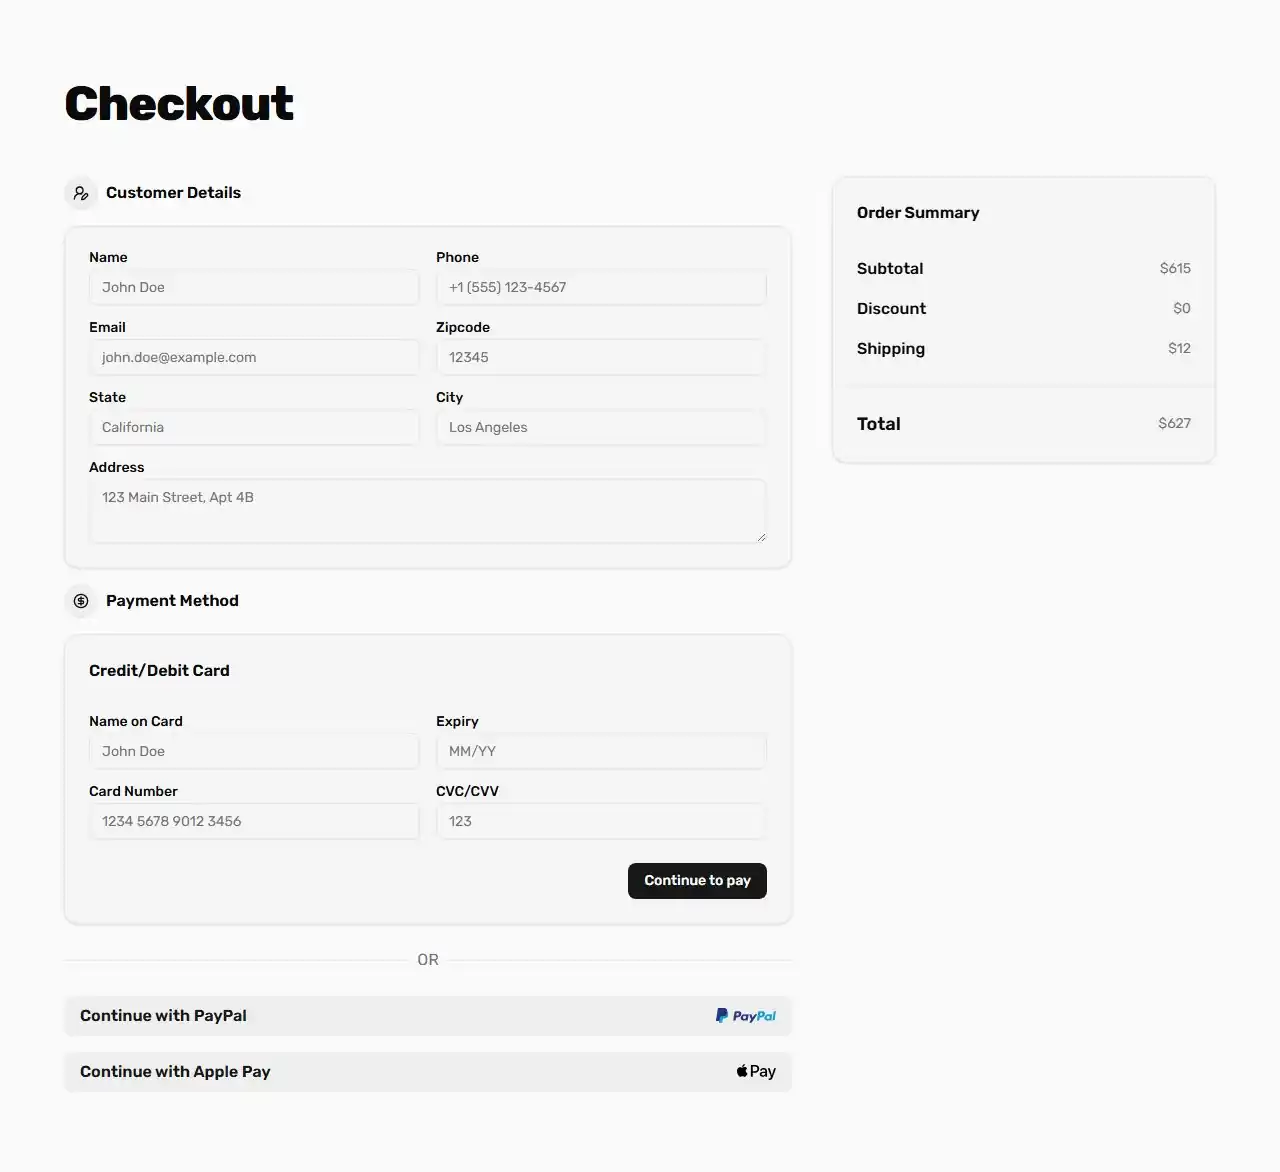Choose Continue with Apple Pay

427,1071
